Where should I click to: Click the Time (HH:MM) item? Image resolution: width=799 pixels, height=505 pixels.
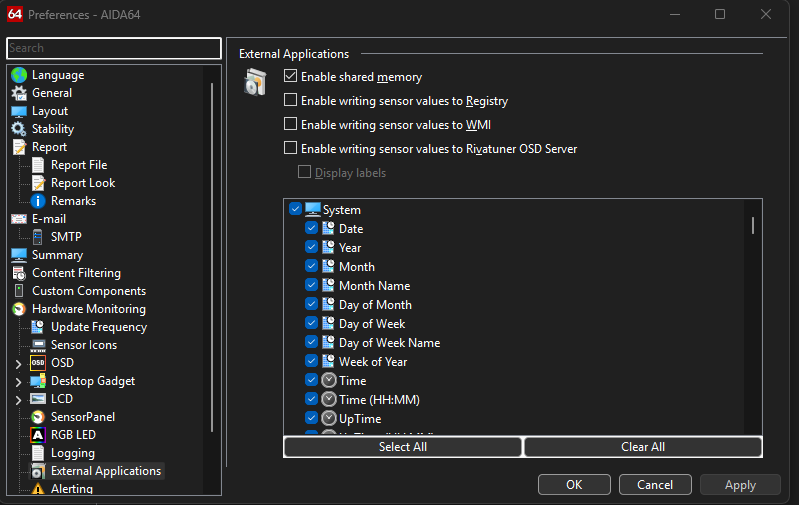(x=379, y=400)
